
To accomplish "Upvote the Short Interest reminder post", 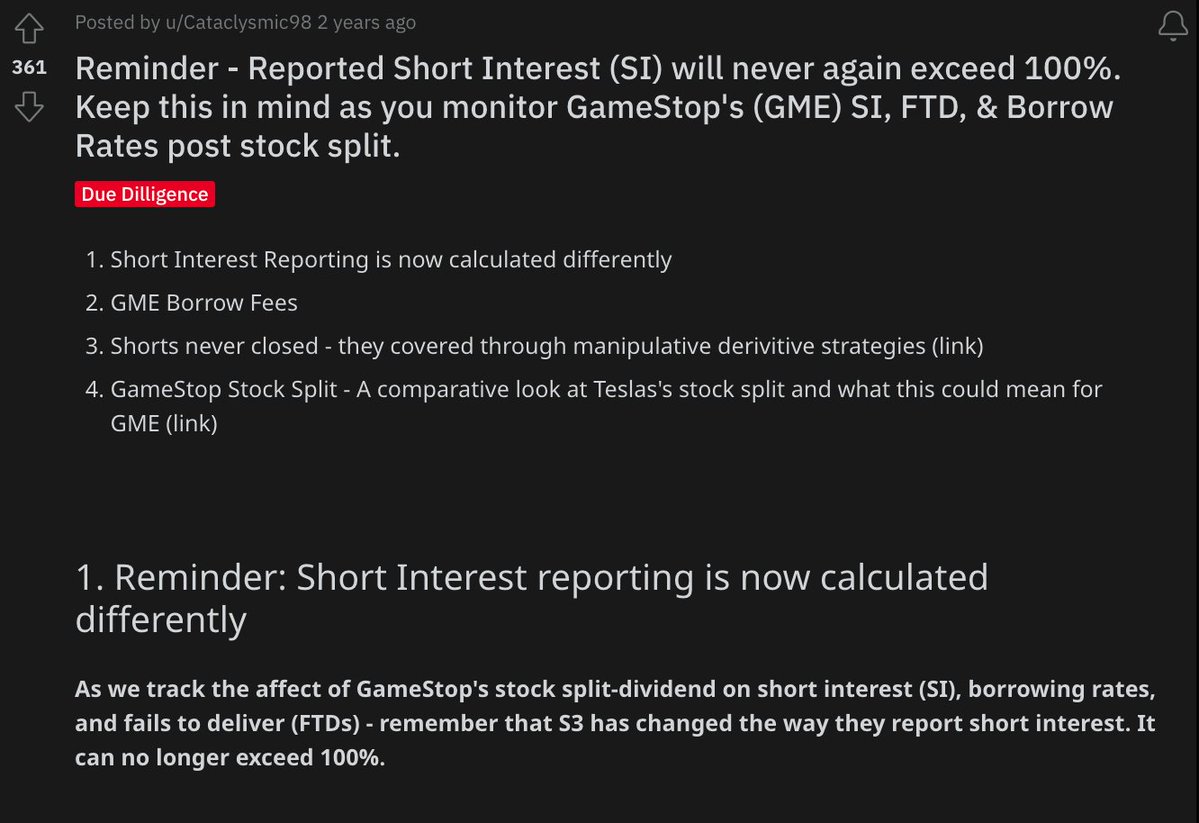I will click(30, 29).
